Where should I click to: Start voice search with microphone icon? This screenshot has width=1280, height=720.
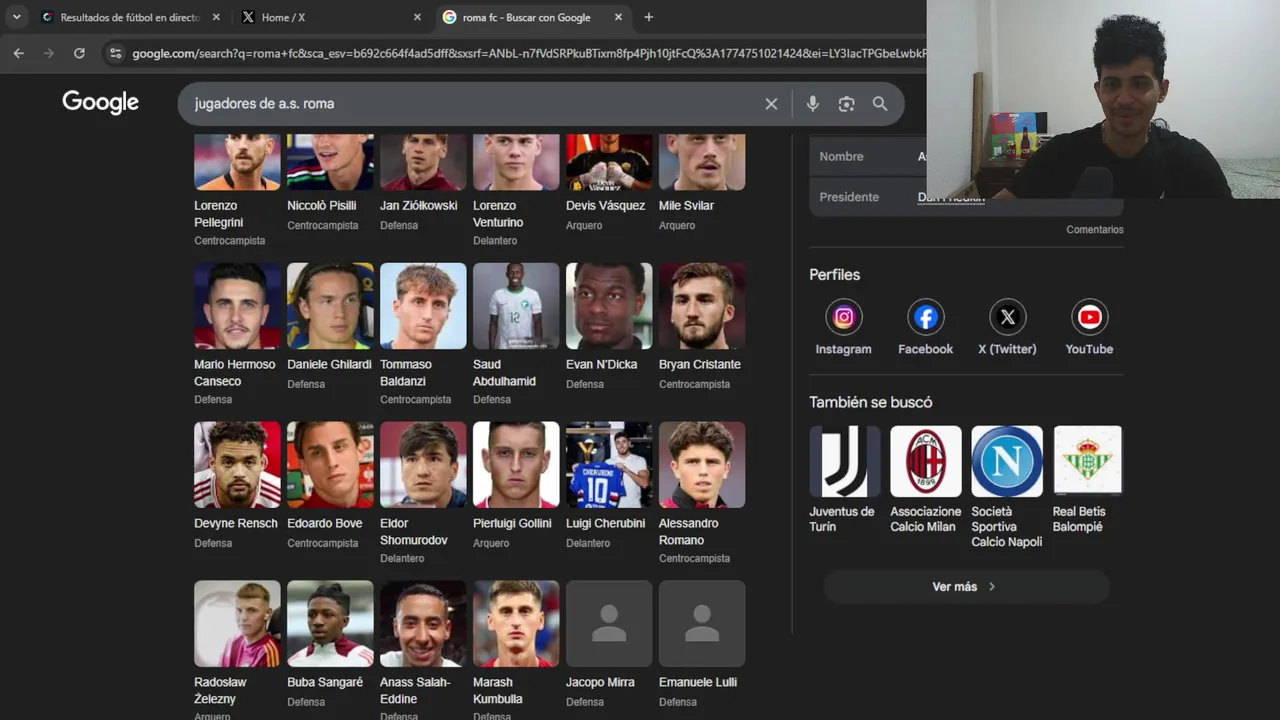pyautogui.click(x=812, y=104)
